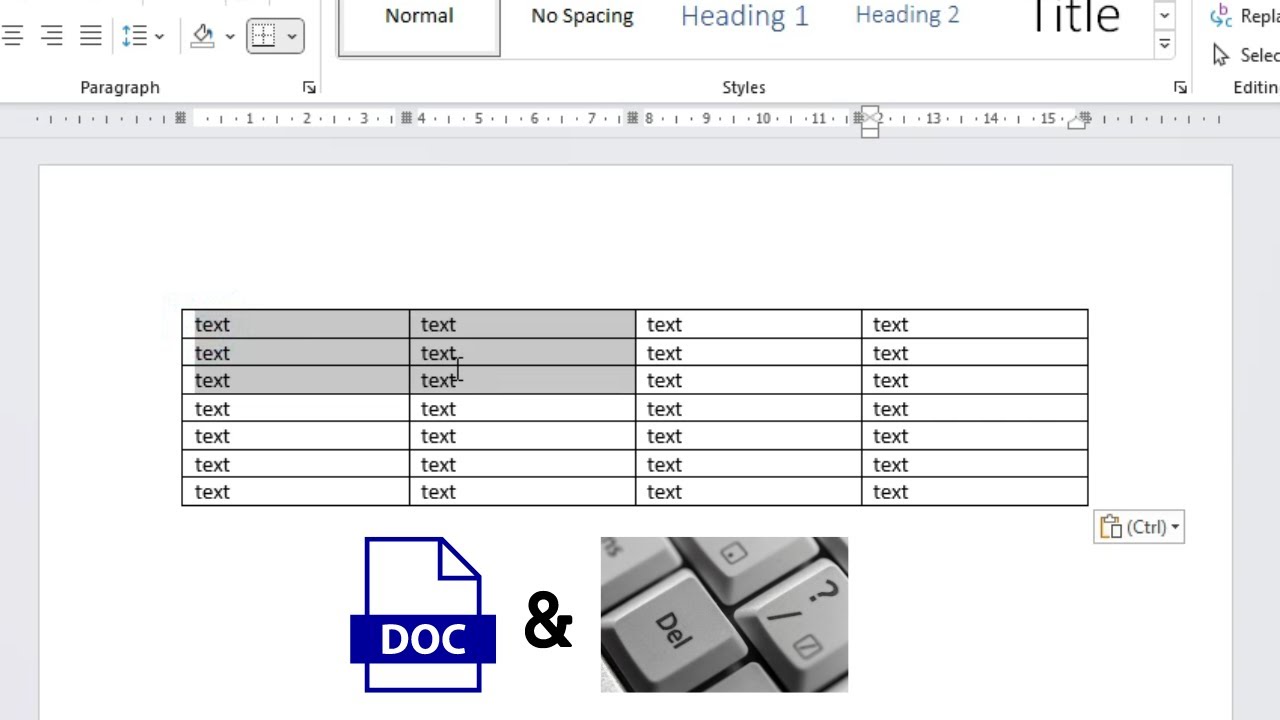This screenshot has height=720, width=1280.
Task: Apply Center alignment to the paragraph
Action: click(x=13, y=36)
